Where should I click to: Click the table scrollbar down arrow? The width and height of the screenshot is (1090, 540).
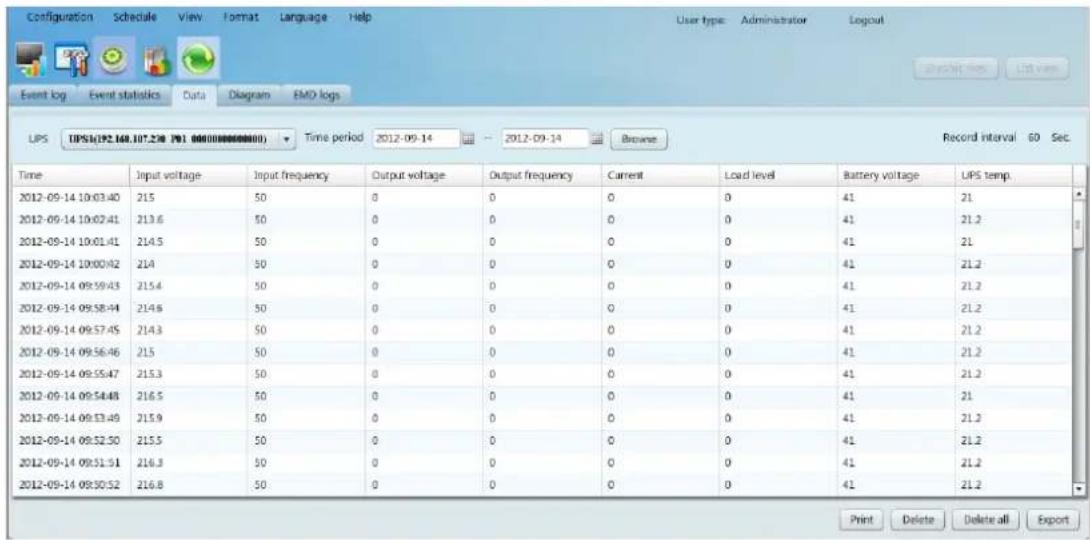(1080, 489)
